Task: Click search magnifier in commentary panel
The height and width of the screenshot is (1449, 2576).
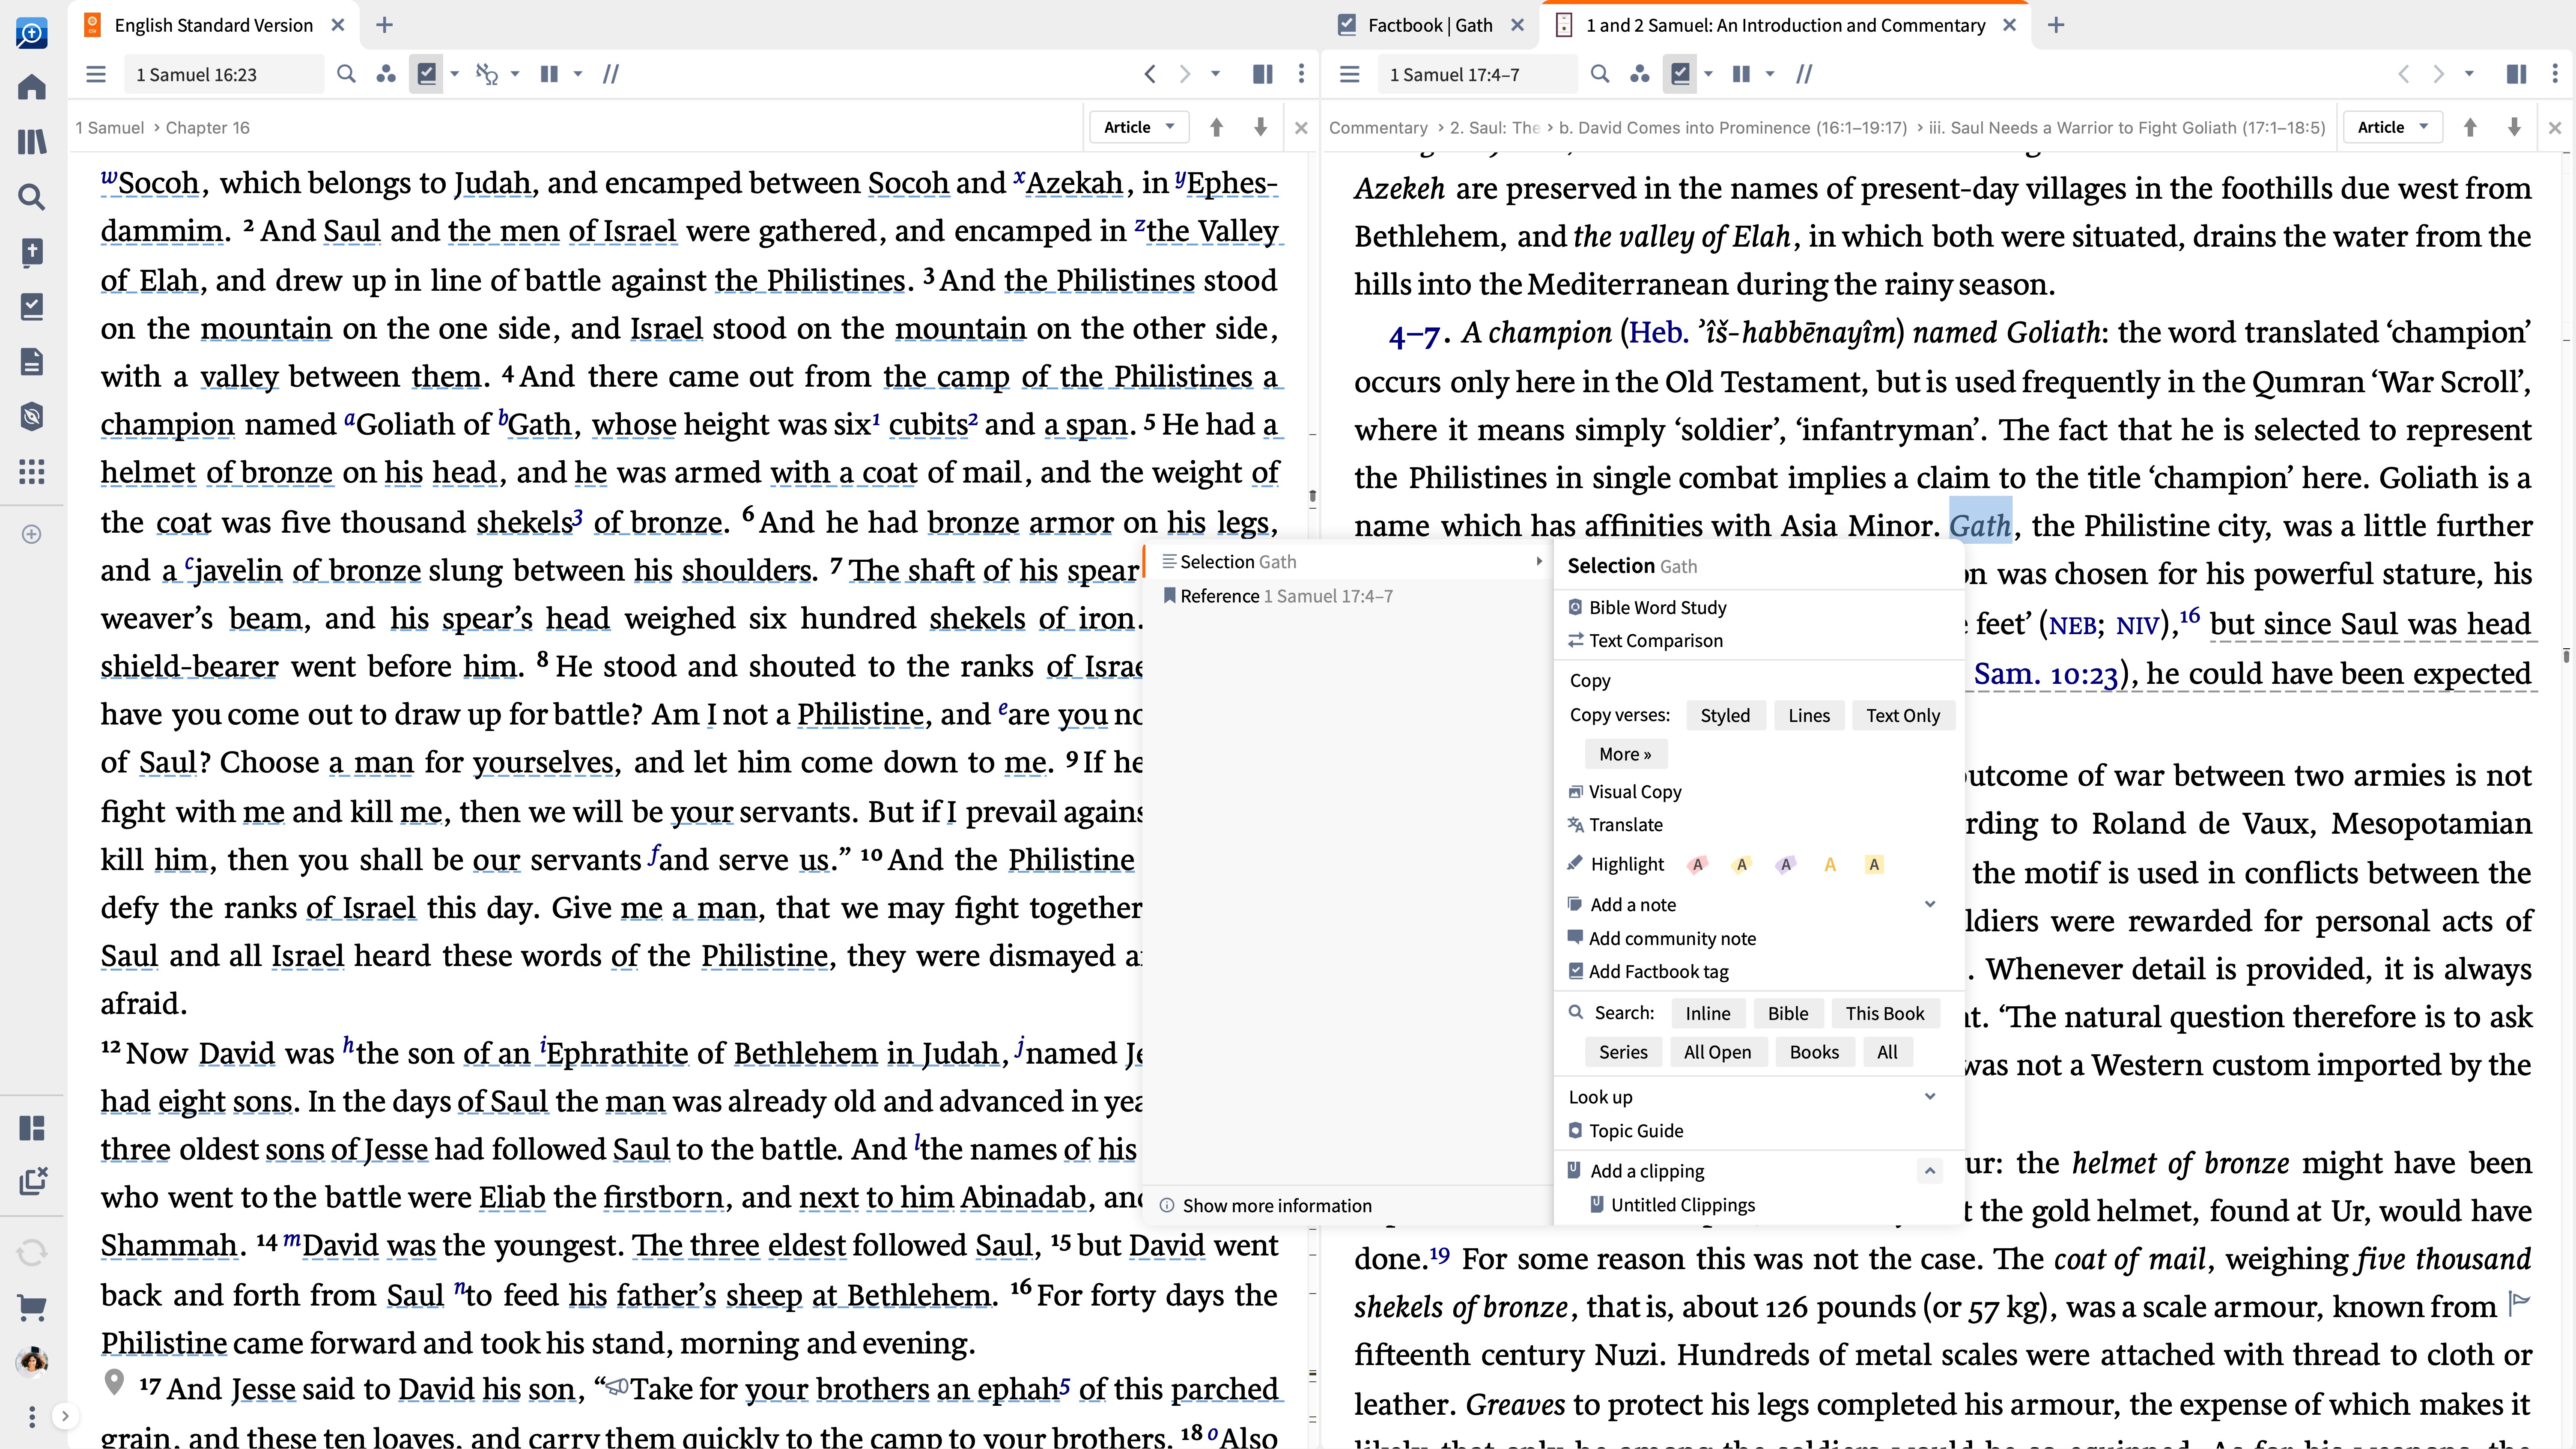Action: [1600, 74]
